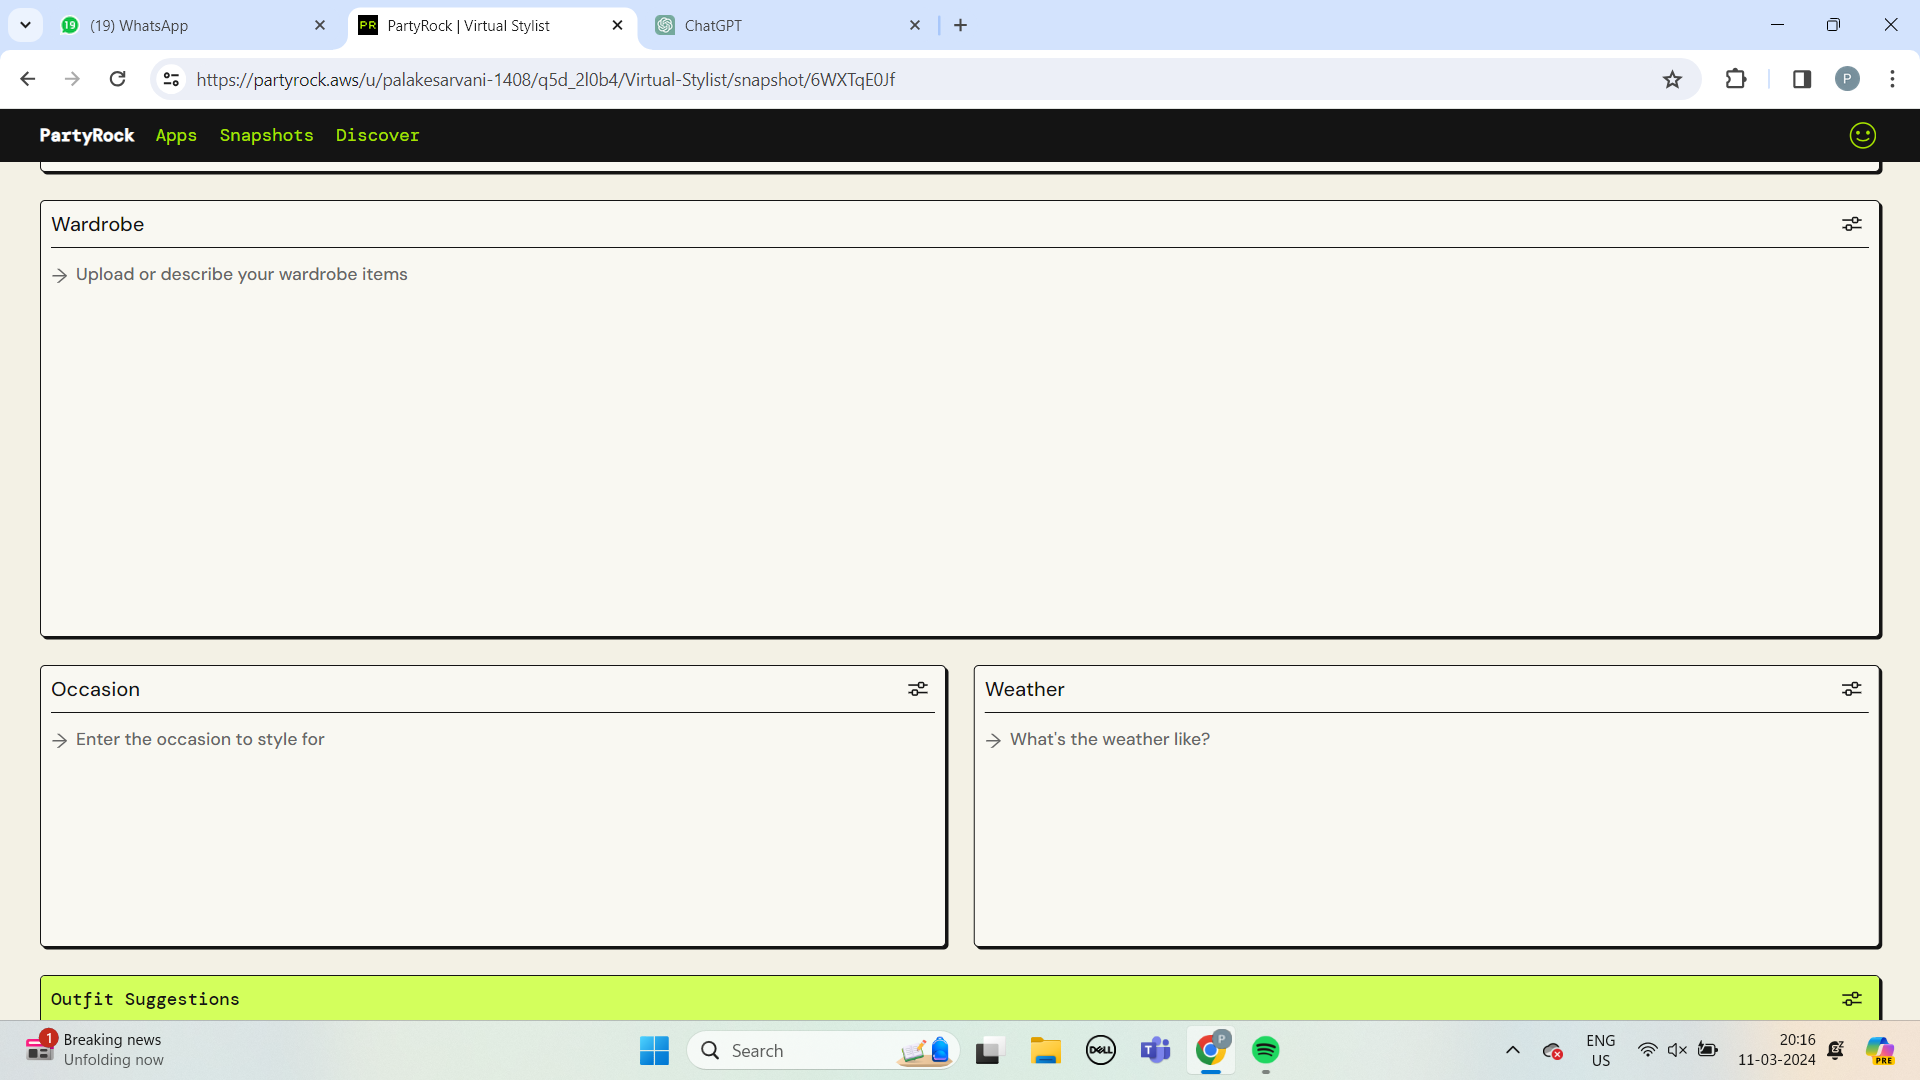Bookmark this page with the star icon

pyautogui.click(x=1672, y=79)
